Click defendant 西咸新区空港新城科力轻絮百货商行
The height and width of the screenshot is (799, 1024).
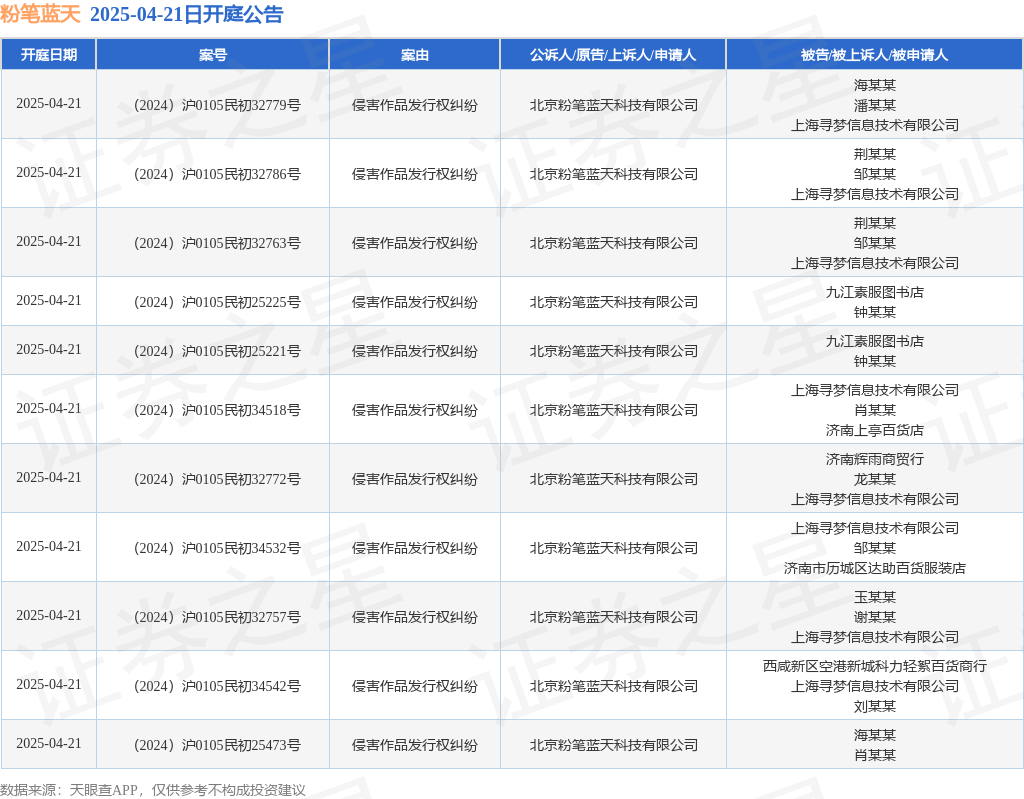click(x=874, y=666)
